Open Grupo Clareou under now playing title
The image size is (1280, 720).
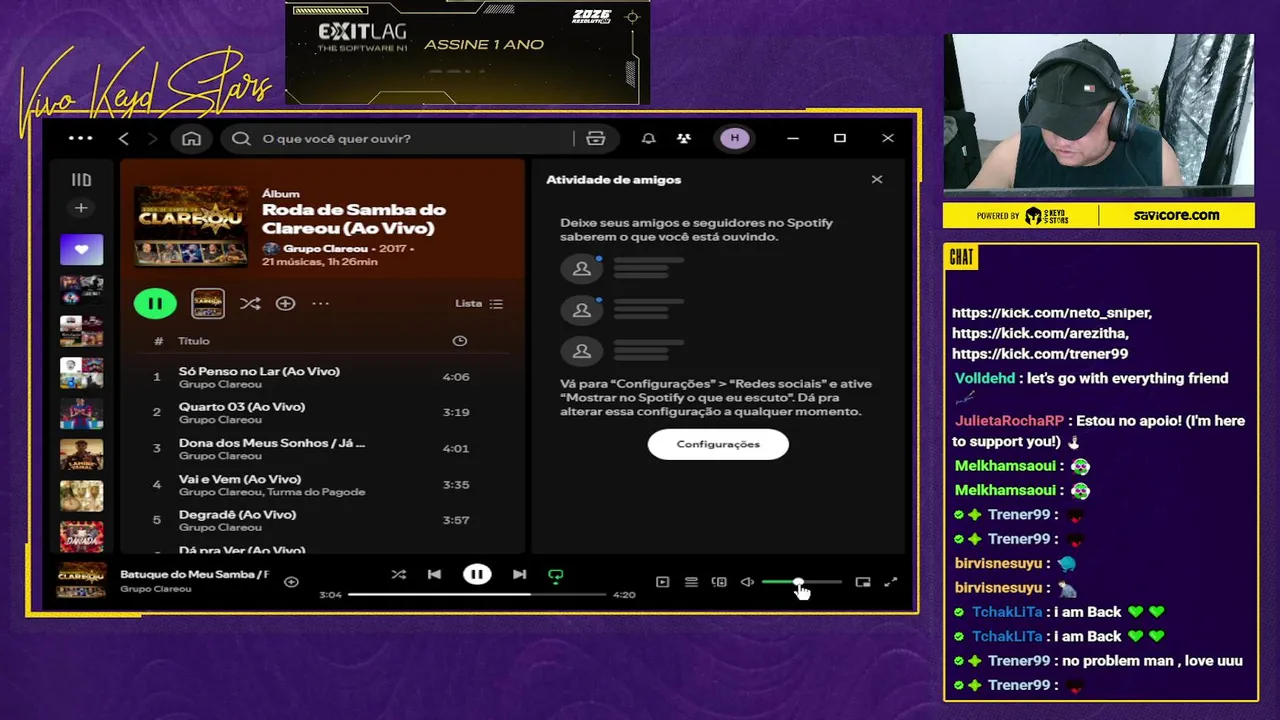(x=155, y=589)
